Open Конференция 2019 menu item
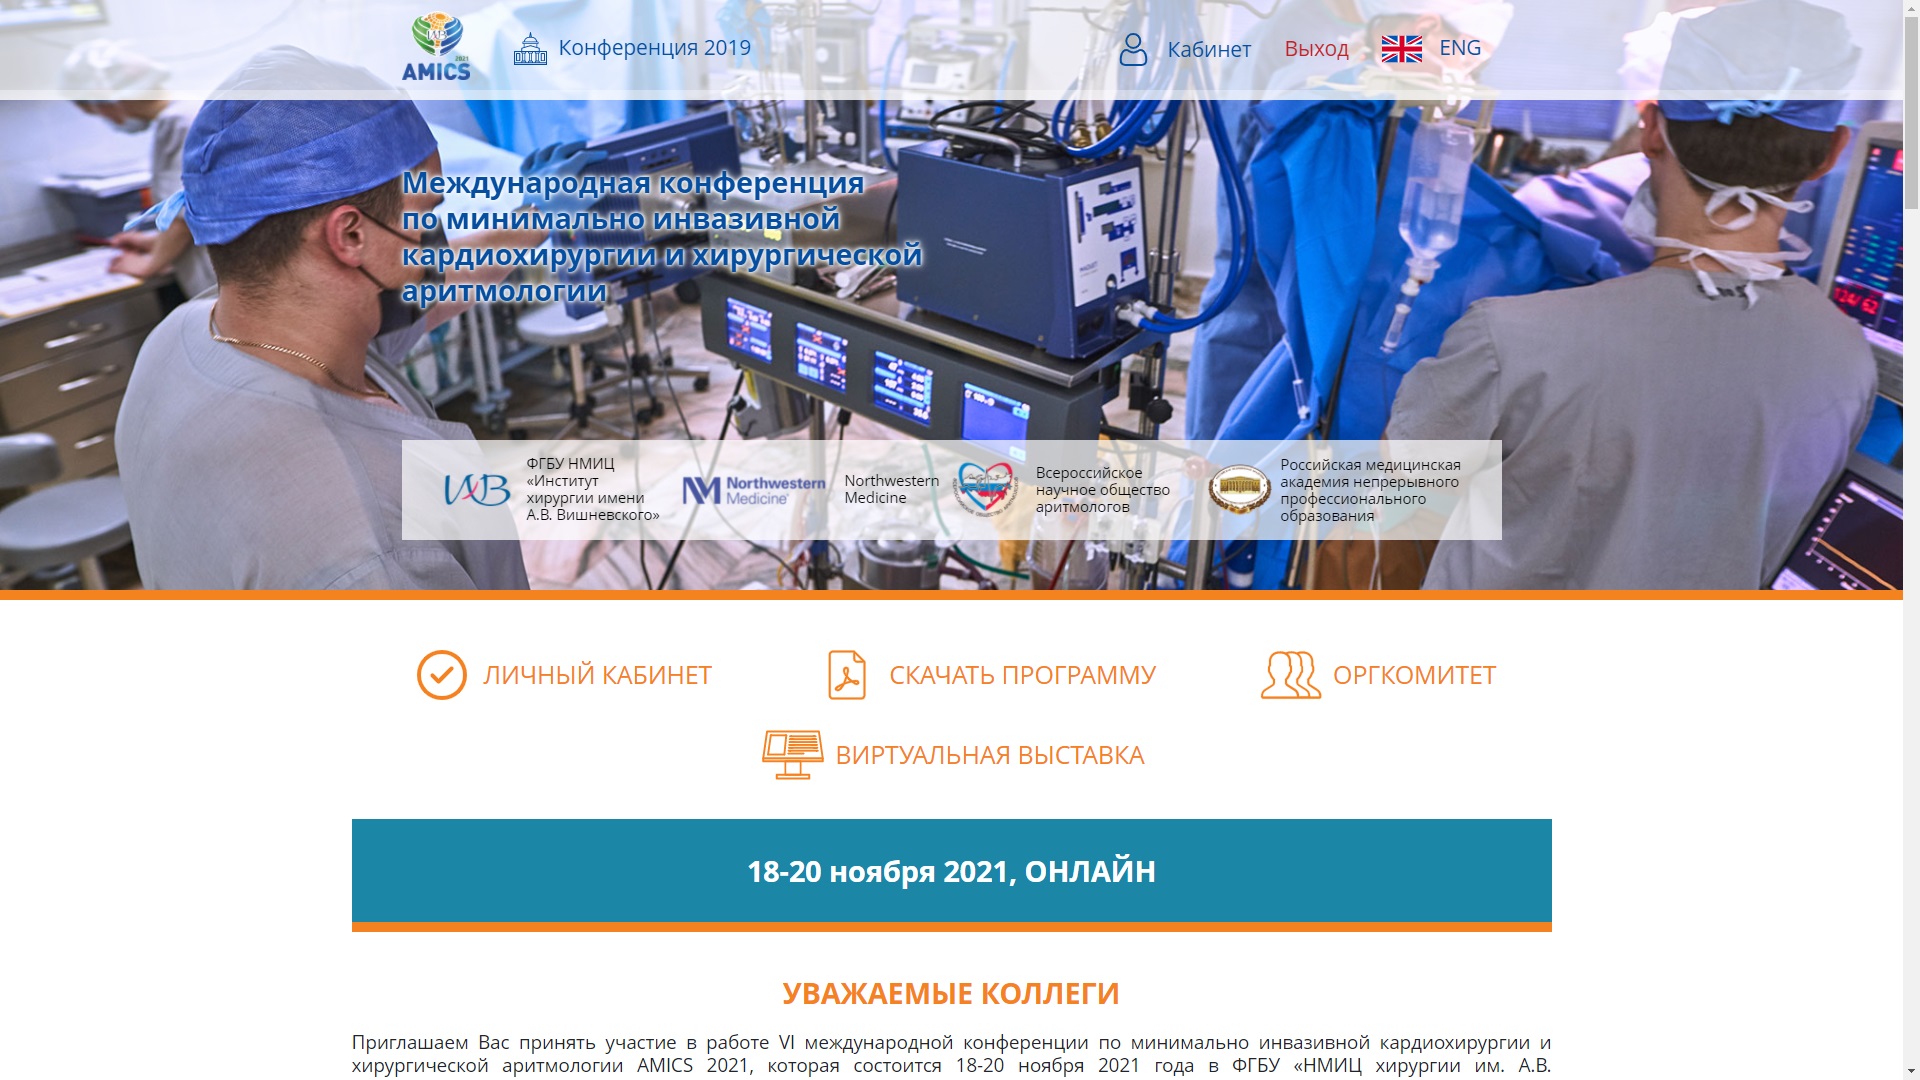 [654, 48]
